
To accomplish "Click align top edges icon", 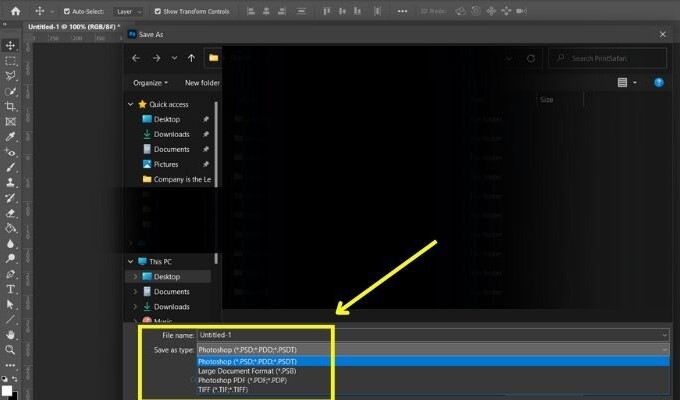I will click(327, 11).
